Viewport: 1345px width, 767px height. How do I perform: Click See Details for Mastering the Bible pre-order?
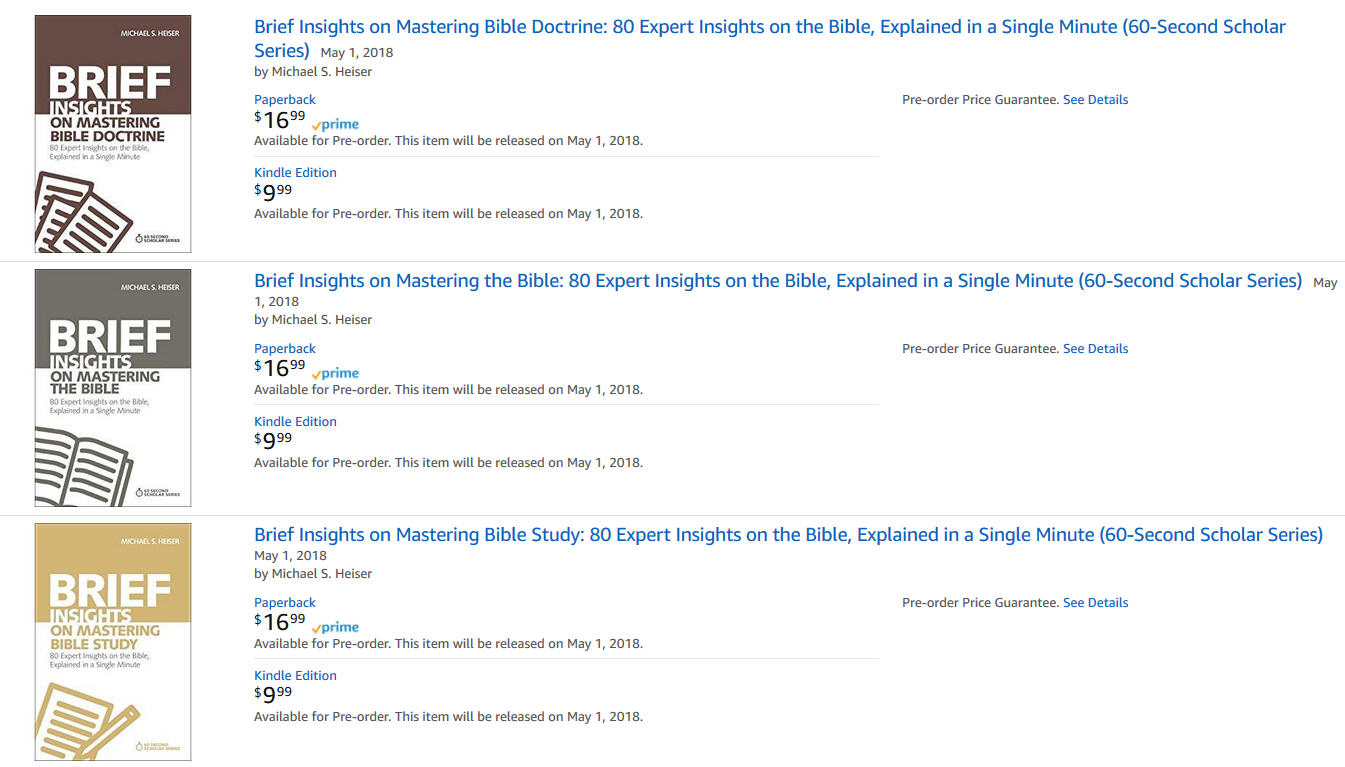[1095, 348]
